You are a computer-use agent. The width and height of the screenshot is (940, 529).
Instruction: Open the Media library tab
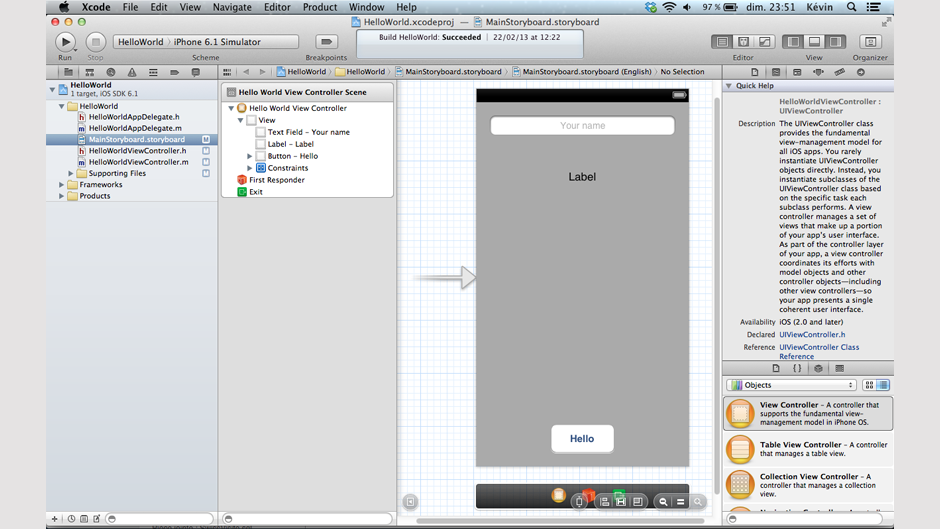click(x=839, y=368)
